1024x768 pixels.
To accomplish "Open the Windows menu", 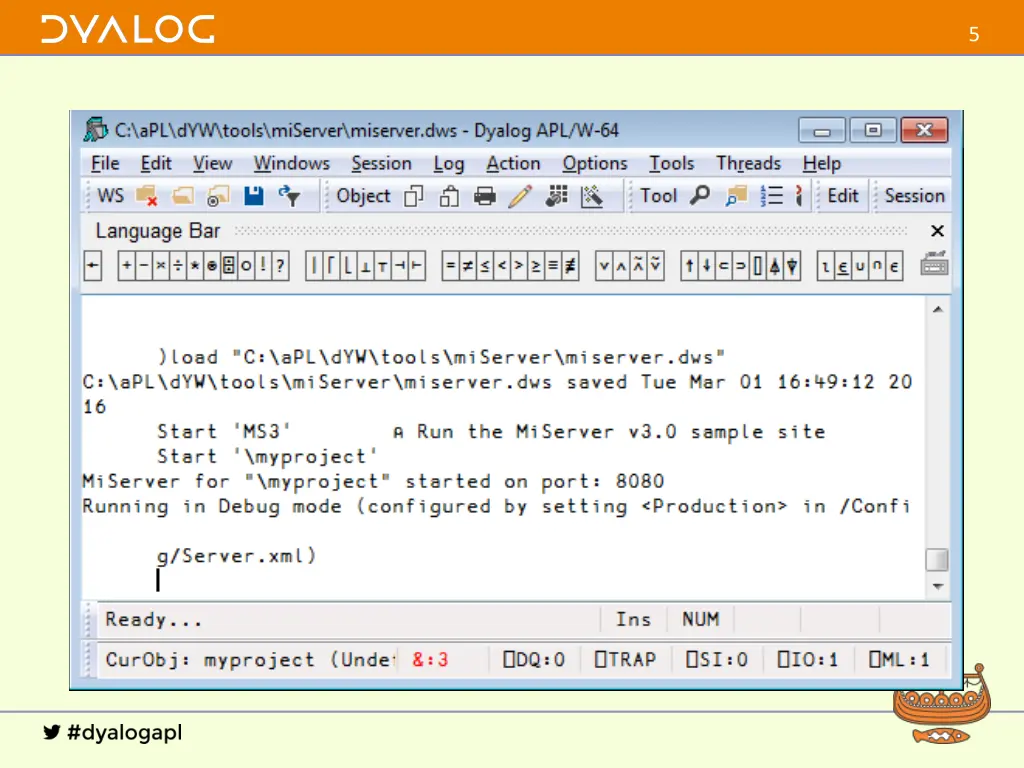I will click(x=292, y=163).
